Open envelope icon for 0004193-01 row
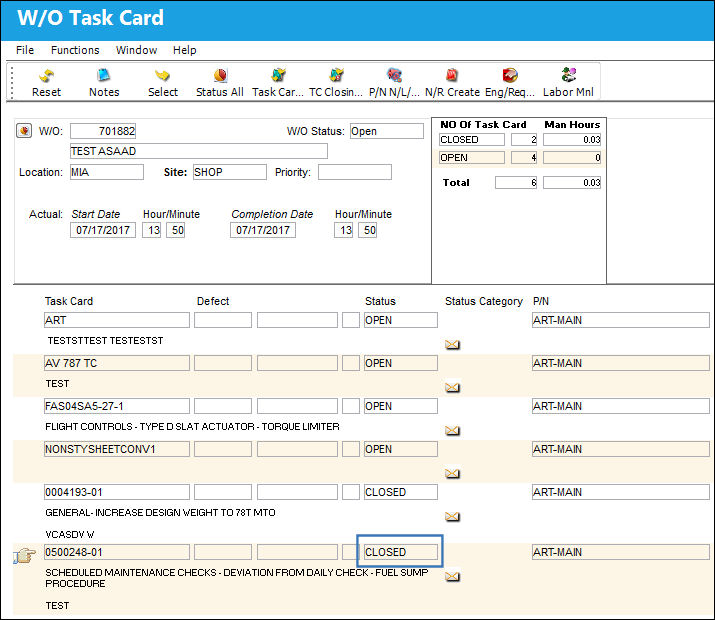 452,516
